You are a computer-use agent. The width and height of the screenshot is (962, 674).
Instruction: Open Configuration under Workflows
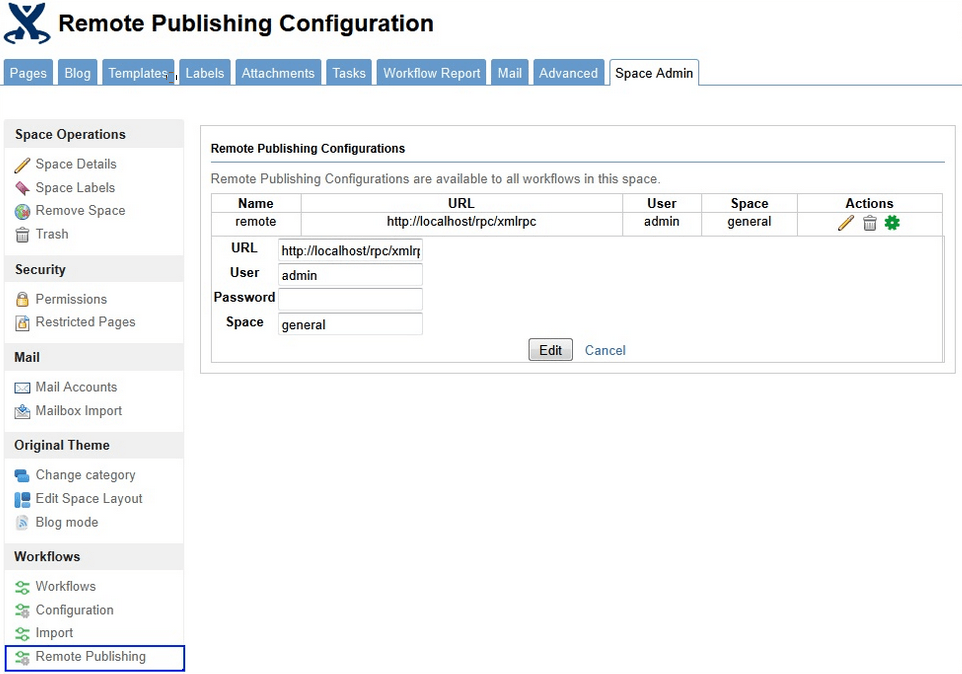point(76,610)
